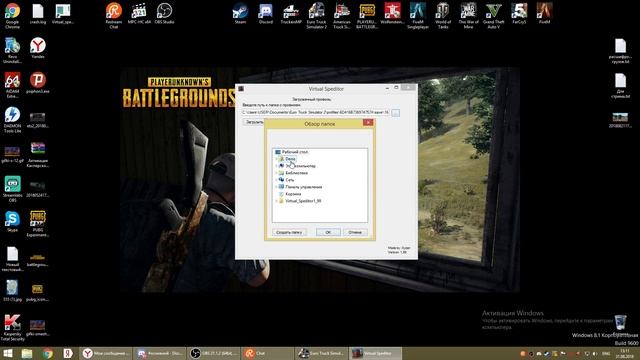Viewport: 640px width, 360px height.
Task: Switch to Redream Chat taskbar window
Action: point(267,353)
